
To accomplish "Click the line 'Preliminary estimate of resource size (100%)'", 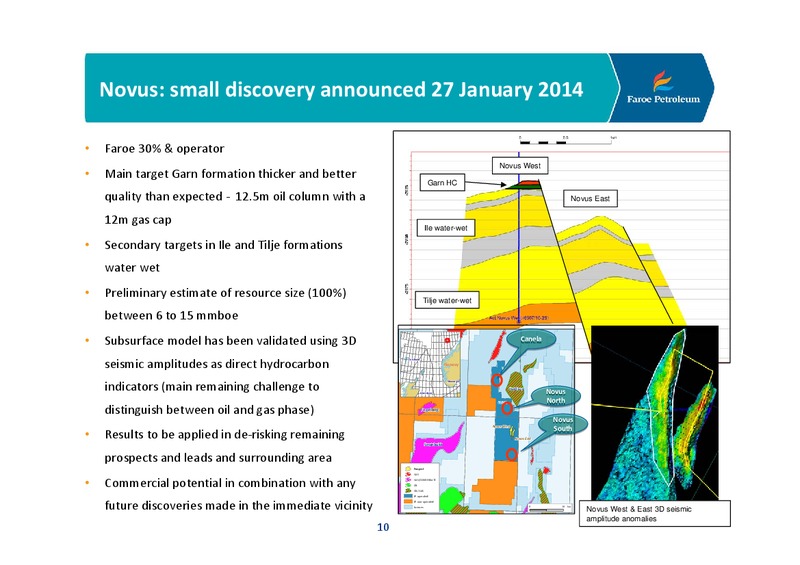I will tap(226, 293).
